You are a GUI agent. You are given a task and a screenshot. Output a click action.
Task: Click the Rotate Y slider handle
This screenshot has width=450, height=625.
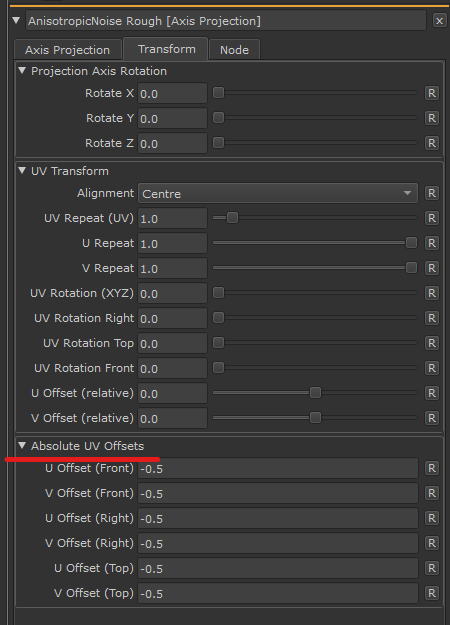pyautogui.click(x=218, y=118)
